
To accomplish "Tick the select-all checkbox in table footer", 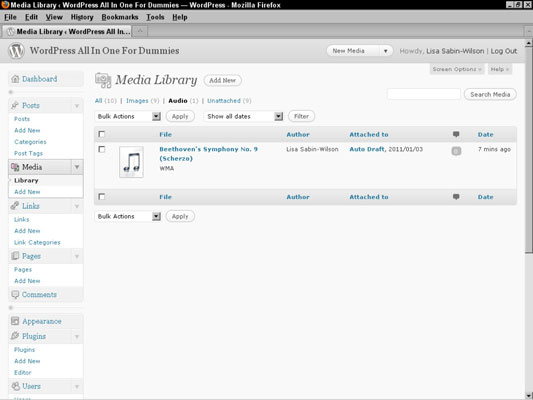I will click(x=102, y=196).
